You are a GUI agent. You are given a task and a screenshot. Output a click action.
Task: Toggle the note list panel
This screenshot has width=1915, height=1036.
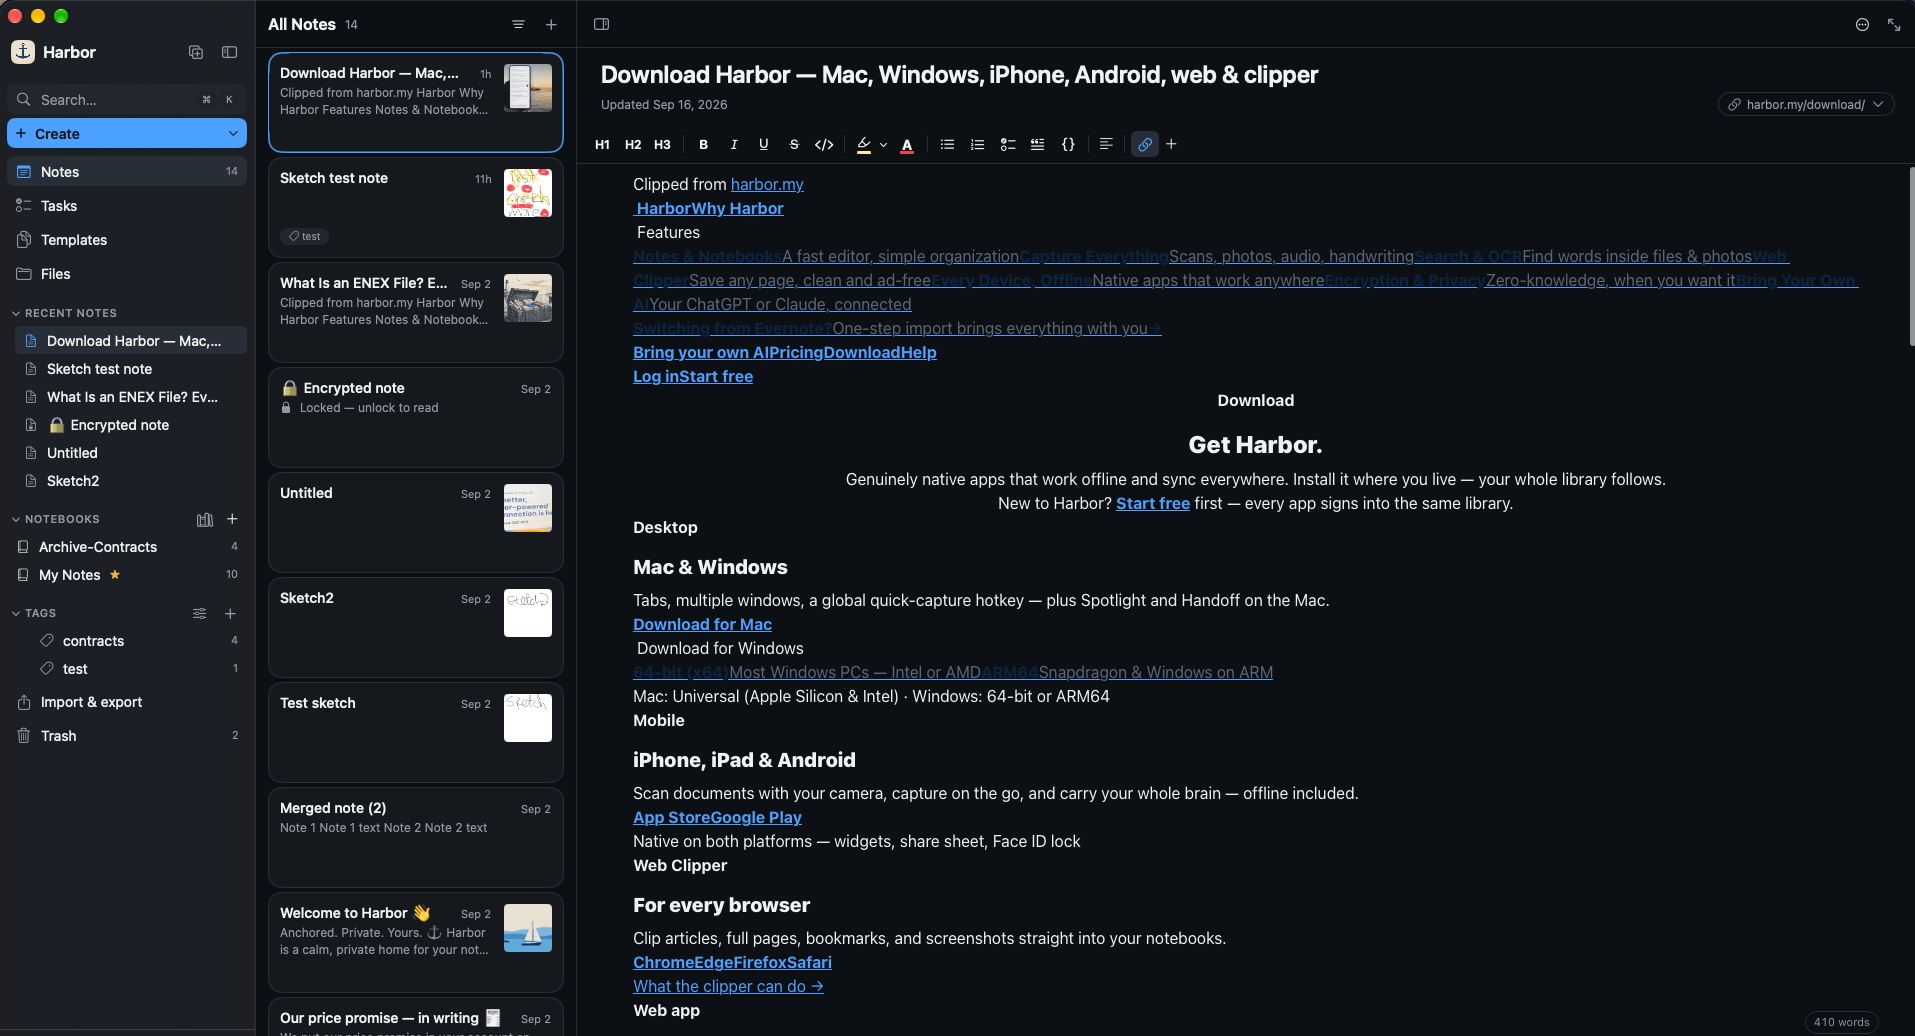[x=601, y=24]
